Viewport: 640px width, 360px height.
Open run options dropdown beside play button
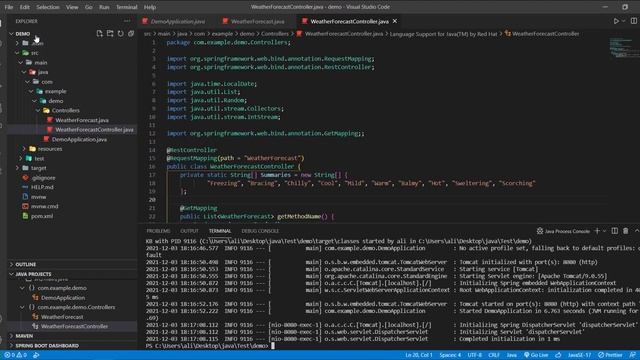coord(623,21)
